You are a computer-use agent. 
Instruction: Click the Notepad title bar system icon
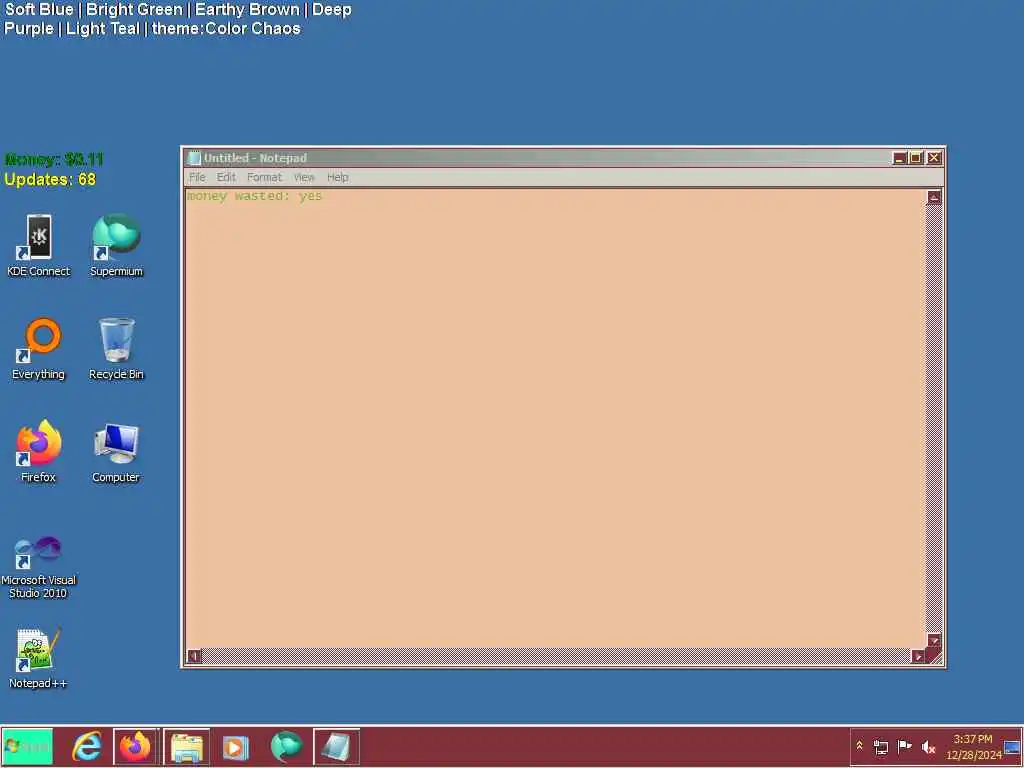[194, 158]
